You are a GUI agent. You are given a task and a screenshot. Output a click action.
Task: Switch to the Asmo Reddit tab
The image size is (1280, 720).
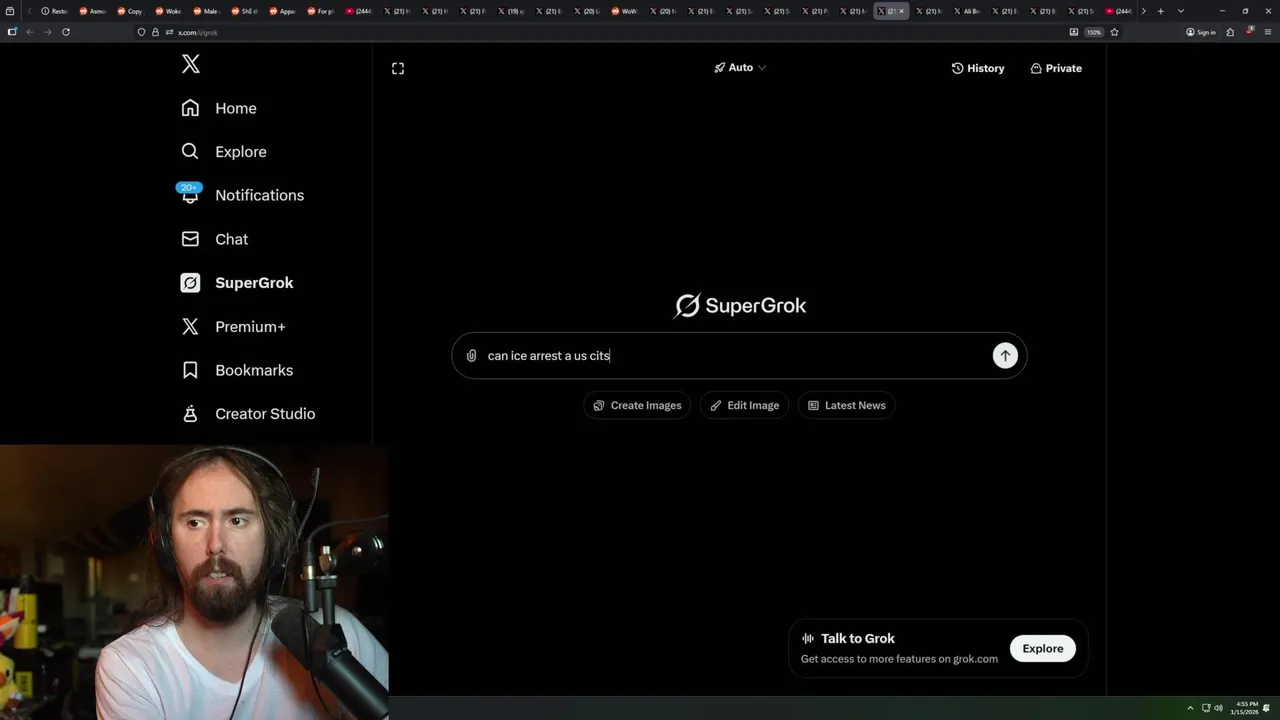click(92, 11)
